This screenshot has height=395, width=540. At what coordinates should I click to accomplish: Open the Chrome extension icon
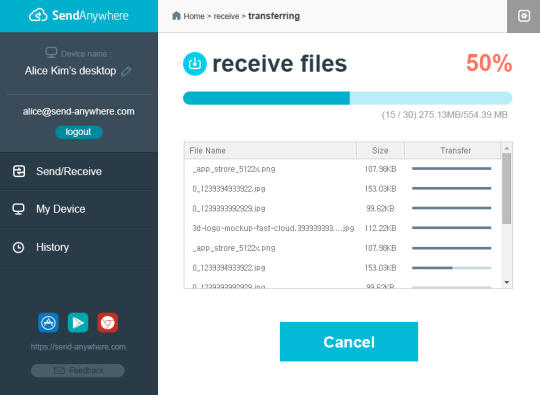[107, 323]
